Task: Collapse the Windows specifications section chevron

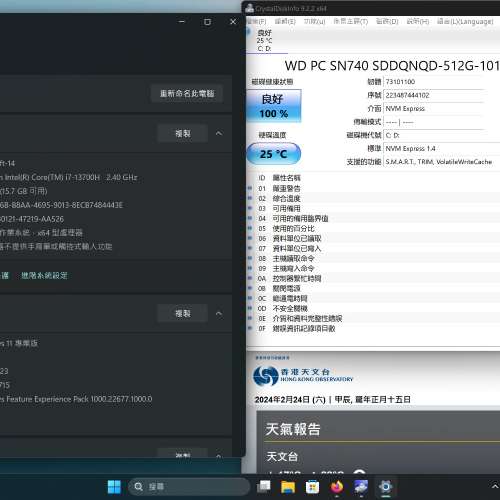Action: 219,314
